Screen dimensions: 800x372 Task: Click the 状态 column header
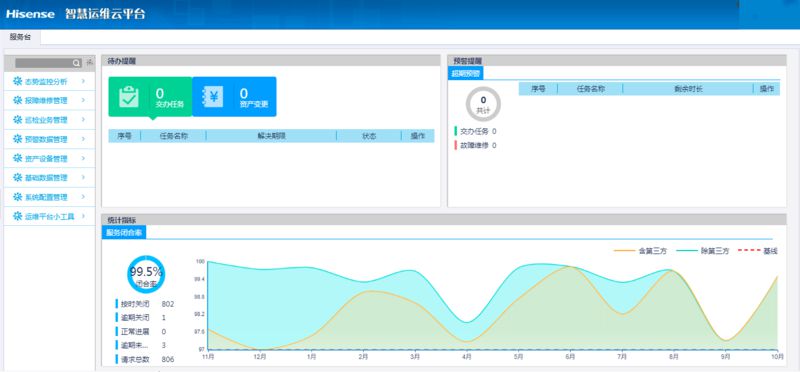click(x=369, y=136)
